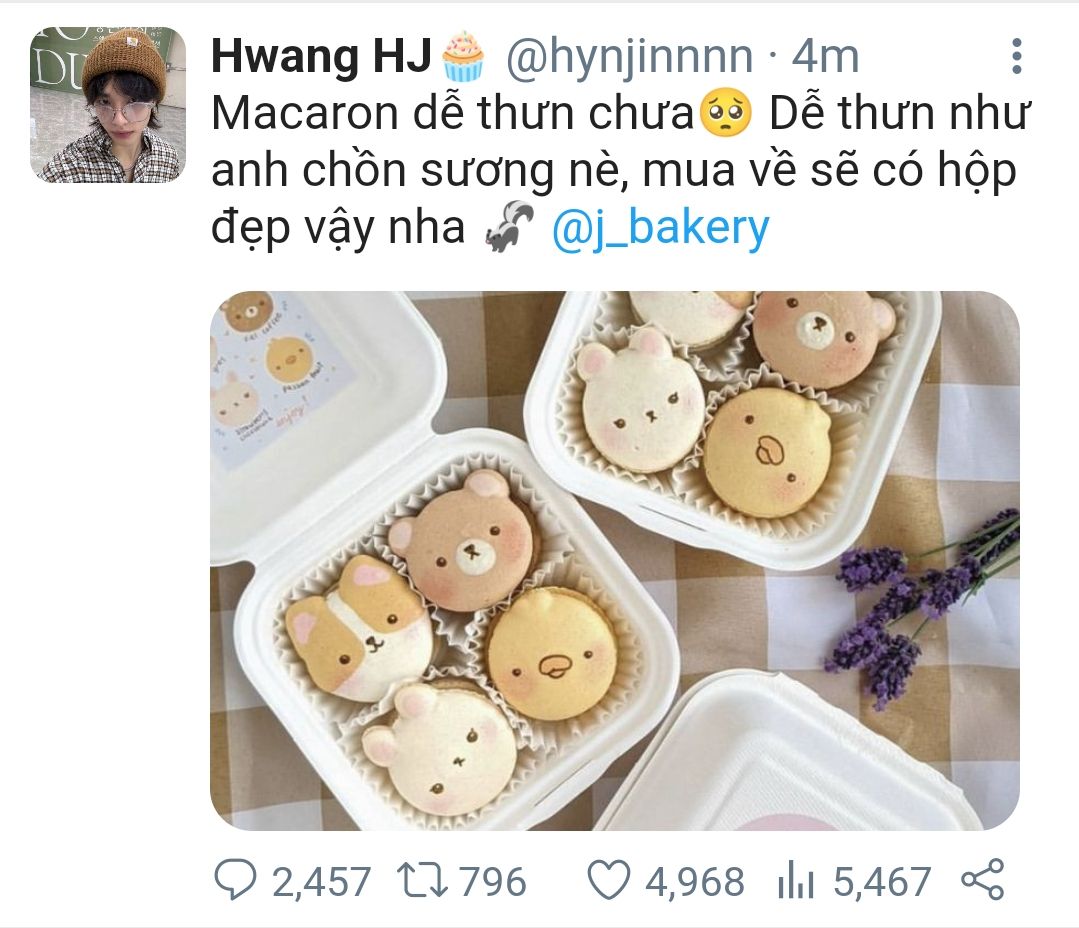This screenshot has height=928, width=1079.
Task: Open the view analytics bar chart icon
Action: tap(795, 881)
